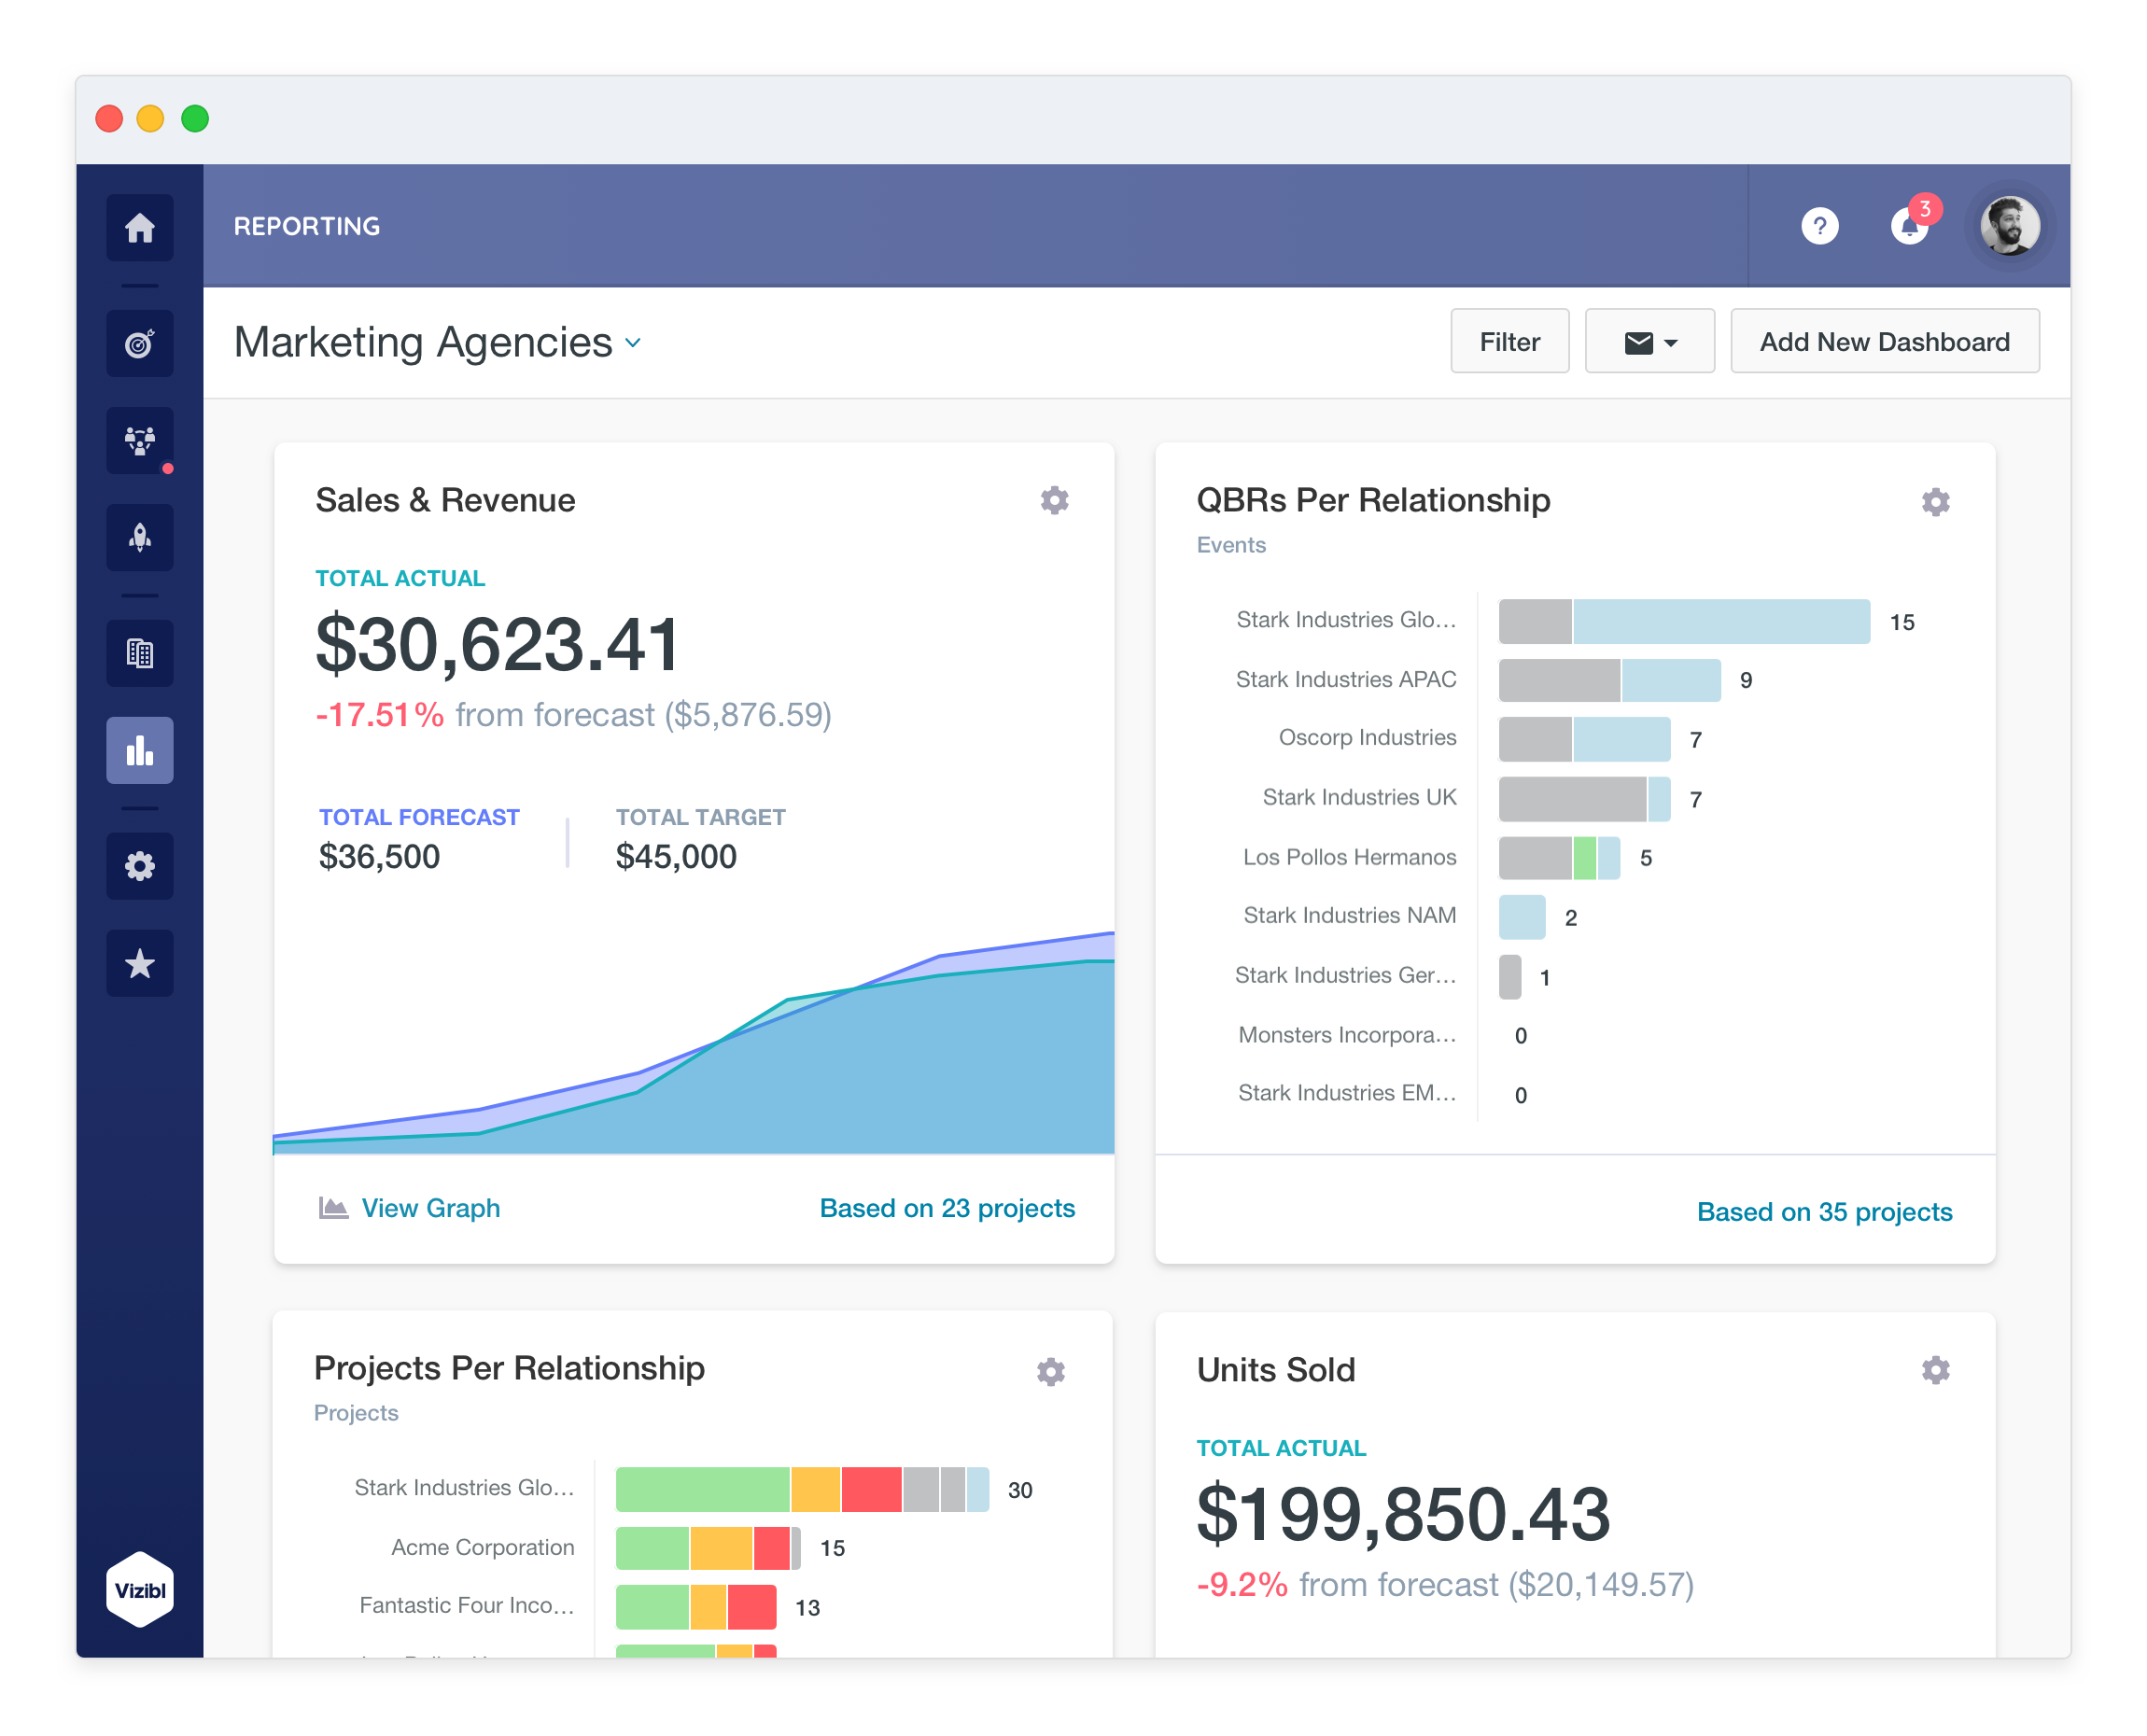The height and width of the screenshot is (1736, 2147).
Task: Open sidebar settings gear icon
Action: (x=140, y=866)
